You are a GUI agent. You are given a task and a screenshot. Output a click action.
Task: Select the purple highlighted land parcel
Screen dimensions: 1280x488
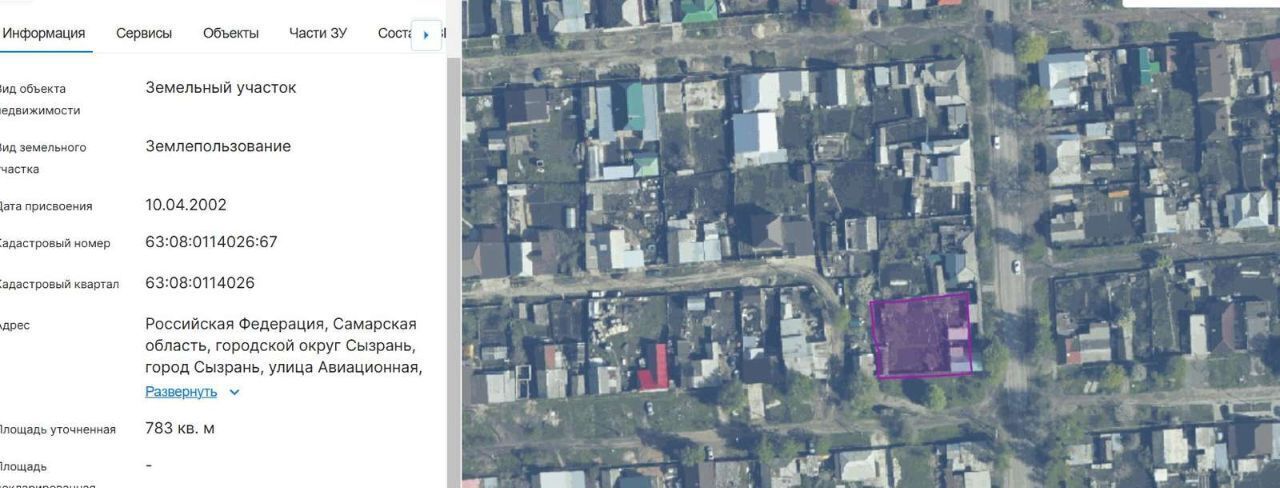tap(918, 337)
